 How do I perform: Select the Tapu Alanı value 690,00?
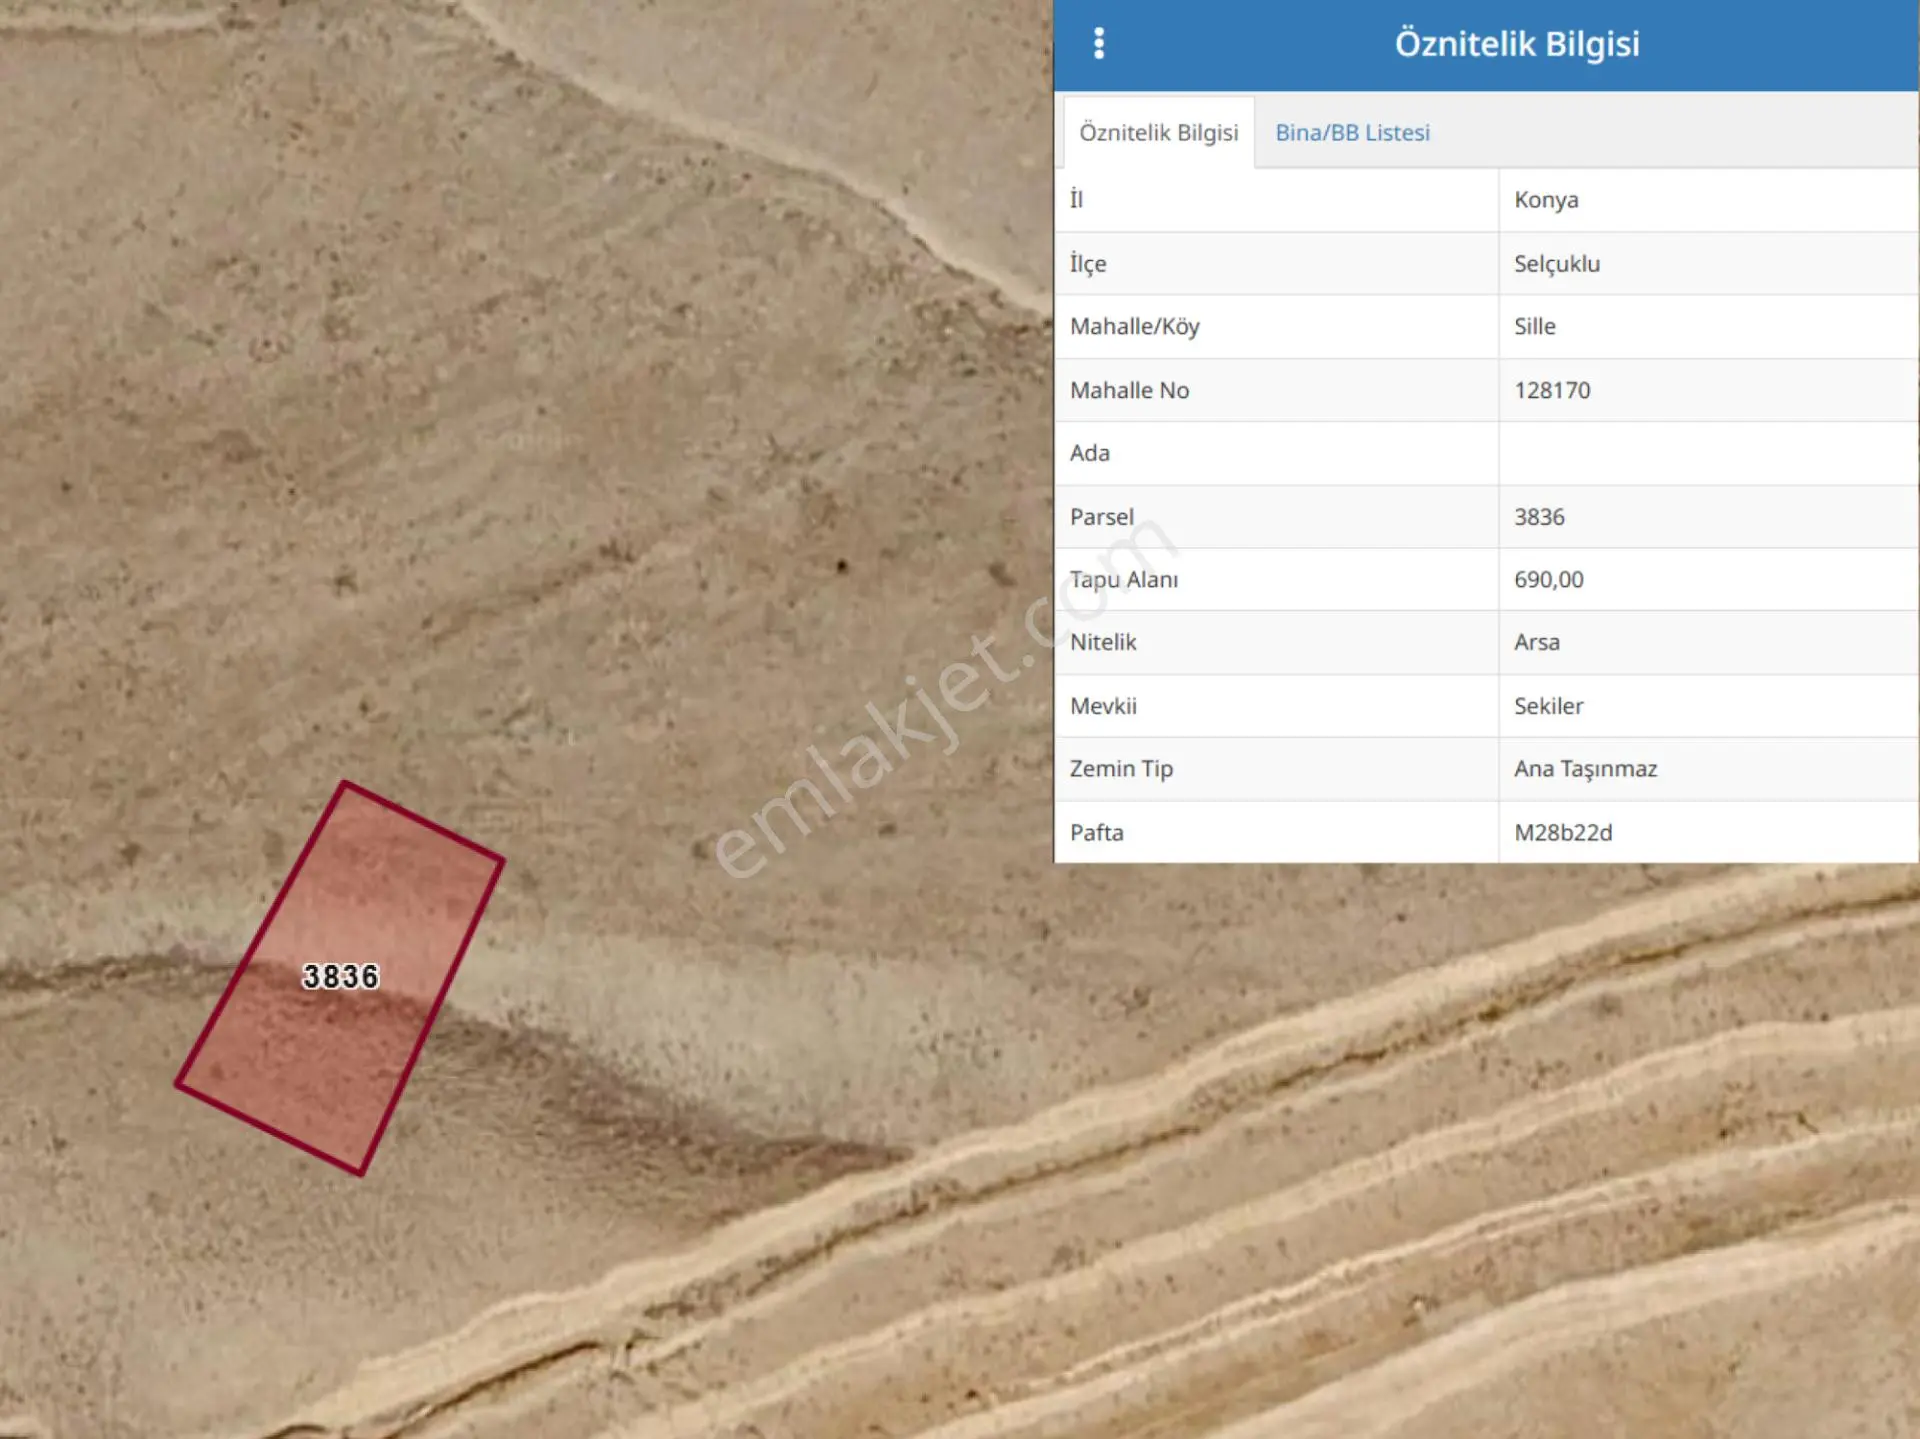click(1548, 580)
